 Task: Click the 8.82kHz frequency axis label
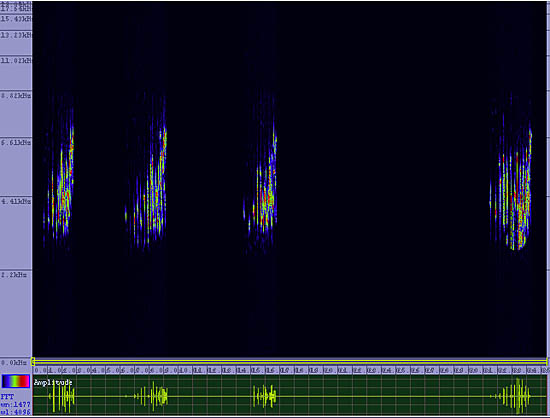point(16,95)
